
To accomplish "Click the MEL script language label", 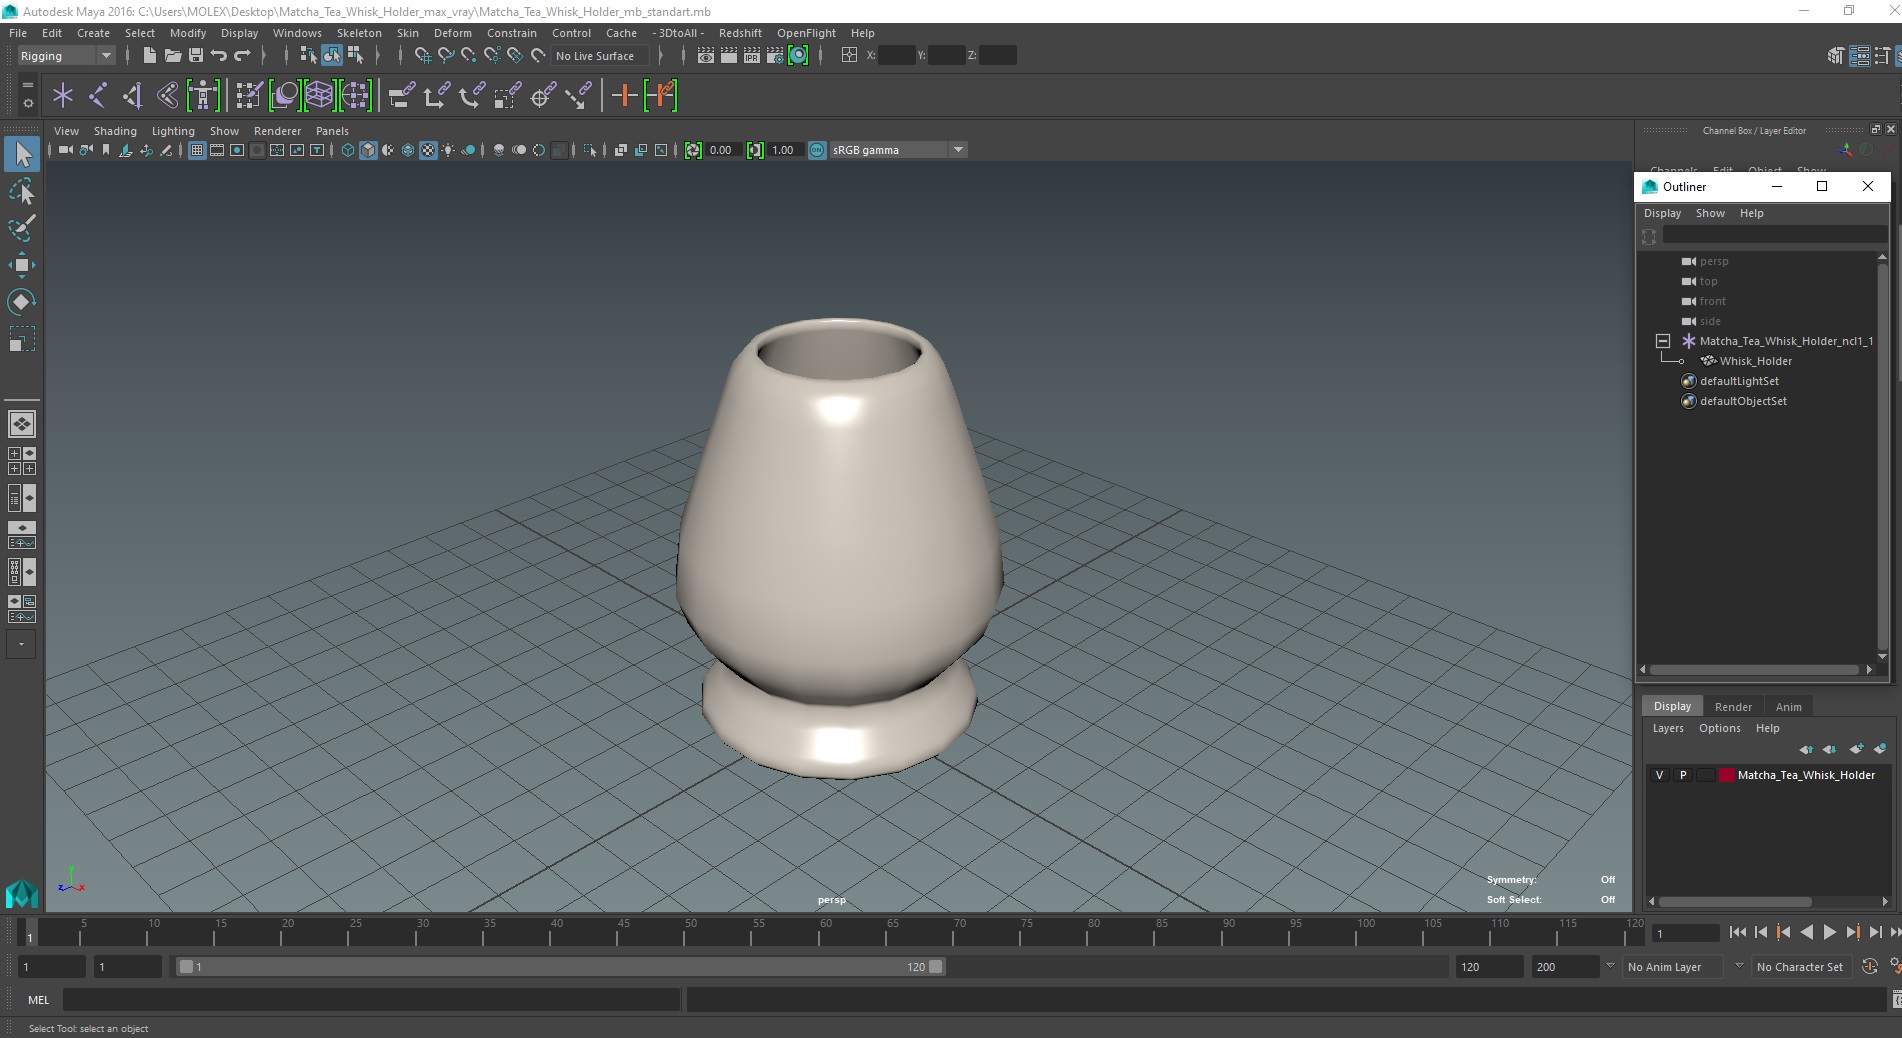I will tap(38, 999).
